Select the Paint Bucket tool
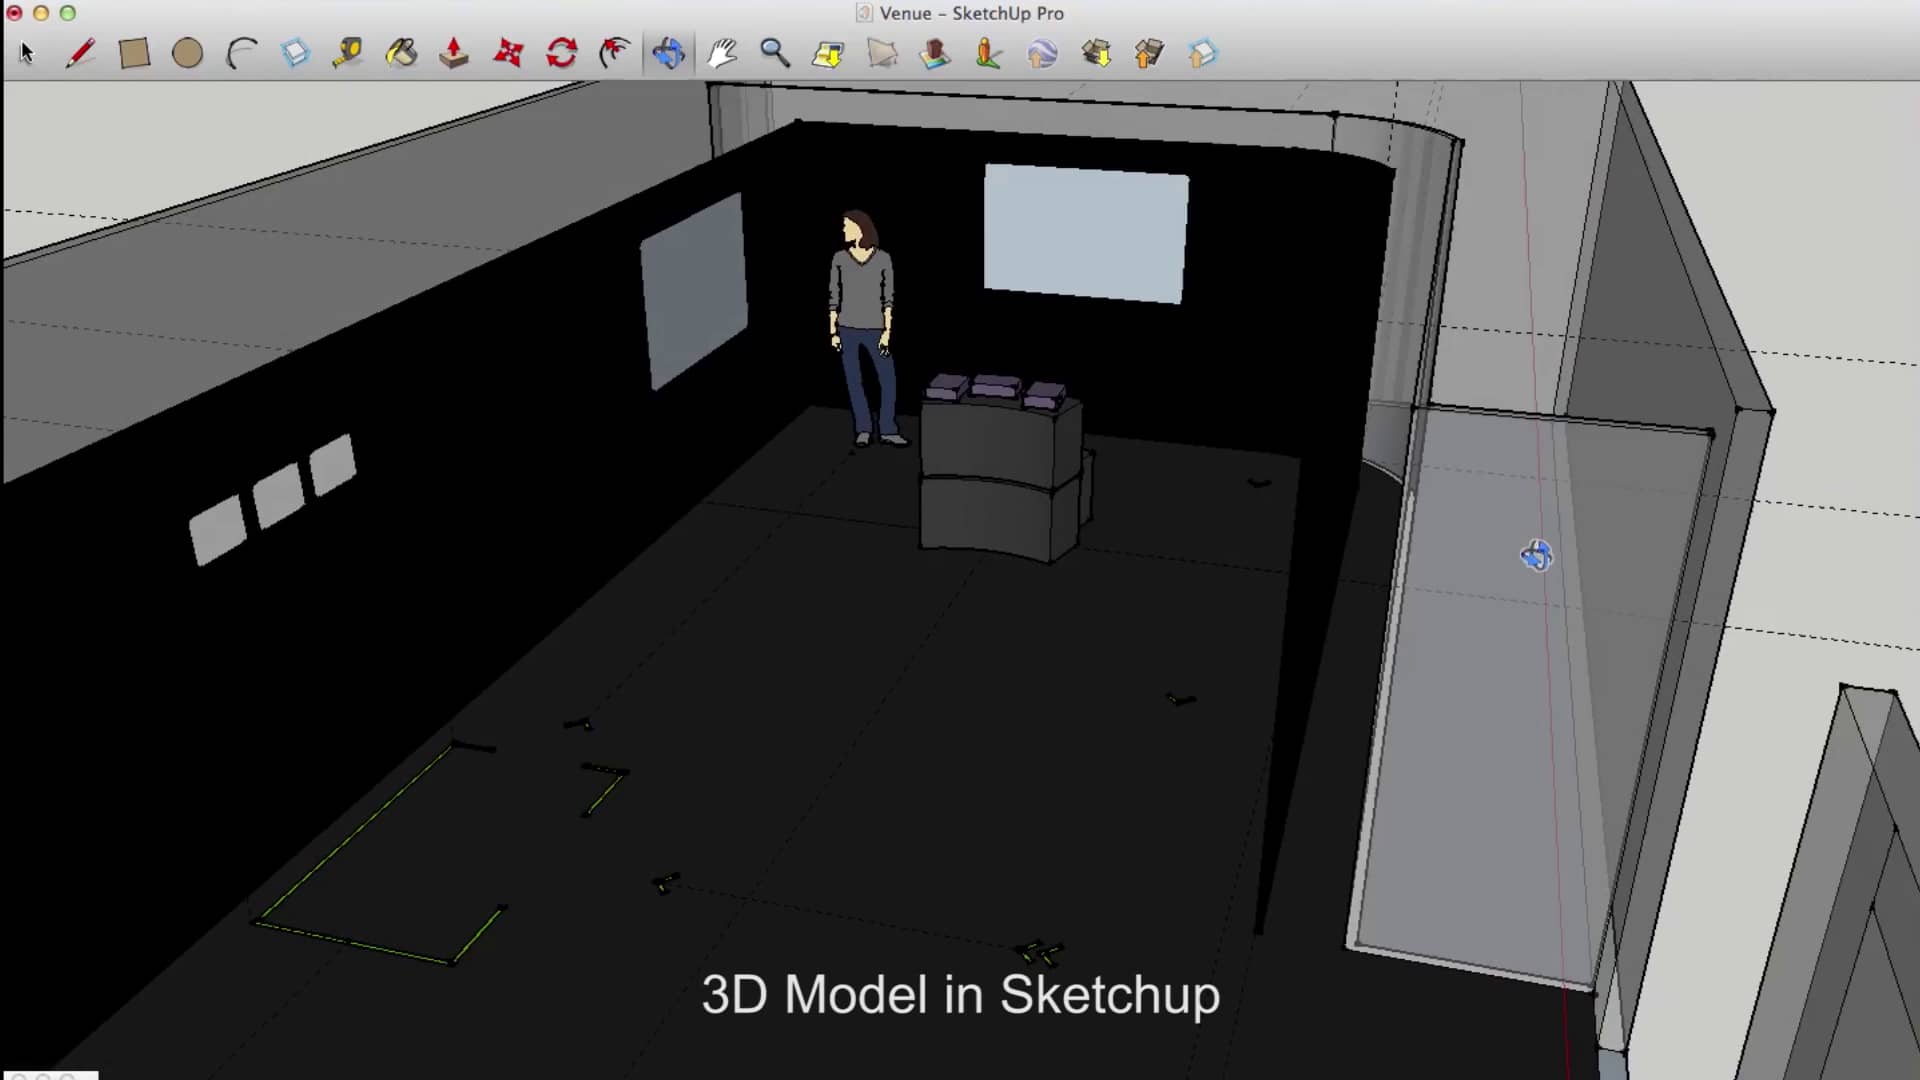 401,52
